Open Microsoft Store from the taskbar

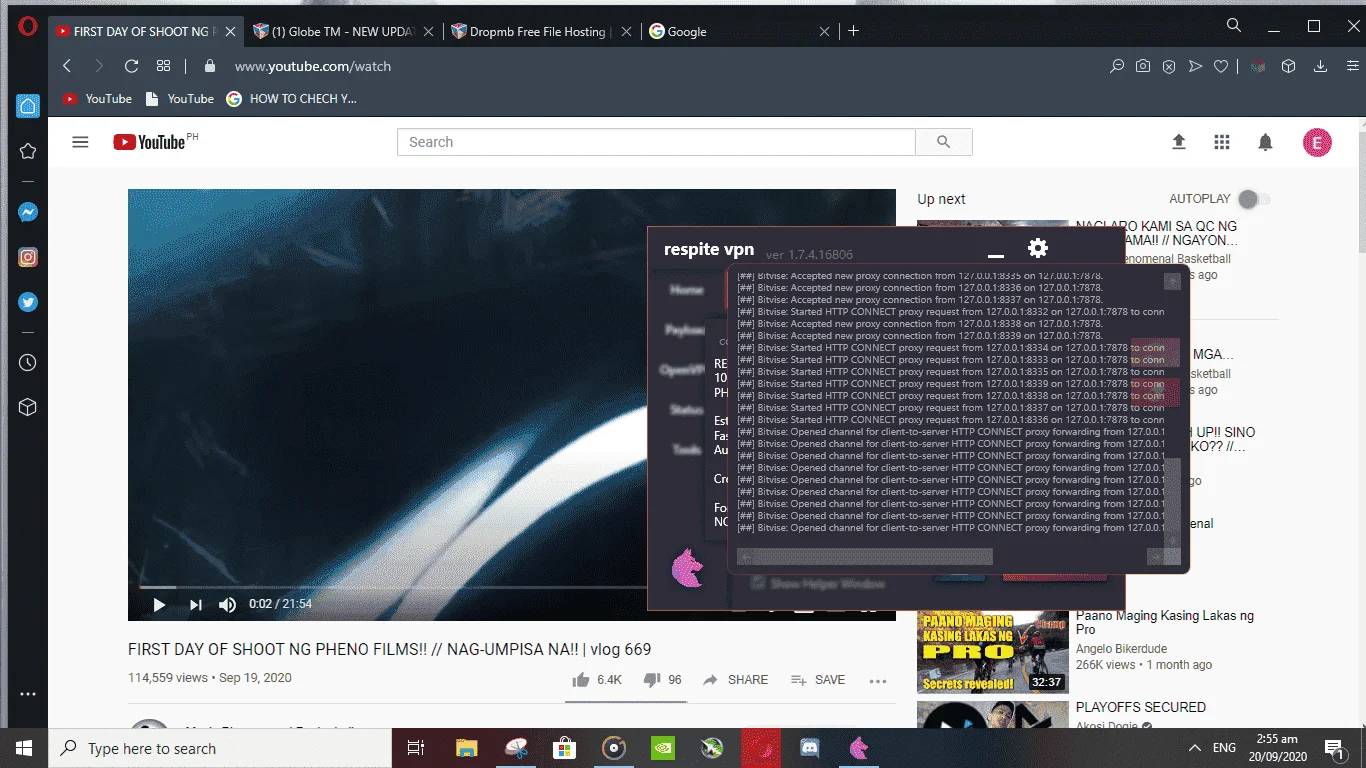pyautogui.click(x=565, y=748)
